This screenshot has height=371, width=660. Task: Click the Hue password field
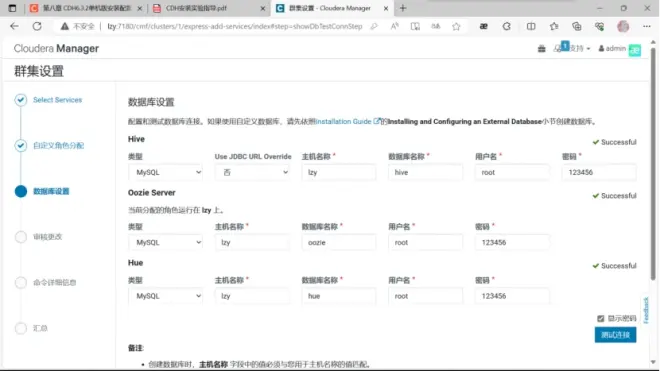[x=512, y=296]
